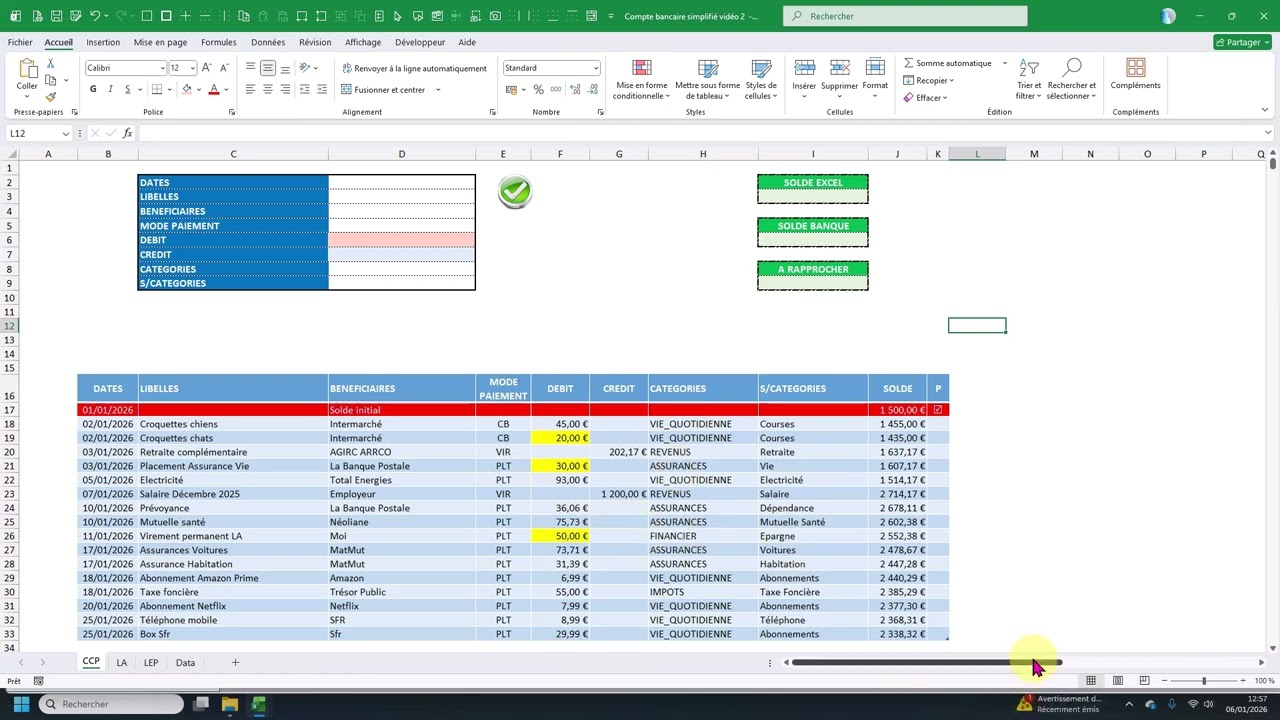Apply bold with the G button
The image size is (1280, 720).
coord(93,89)
